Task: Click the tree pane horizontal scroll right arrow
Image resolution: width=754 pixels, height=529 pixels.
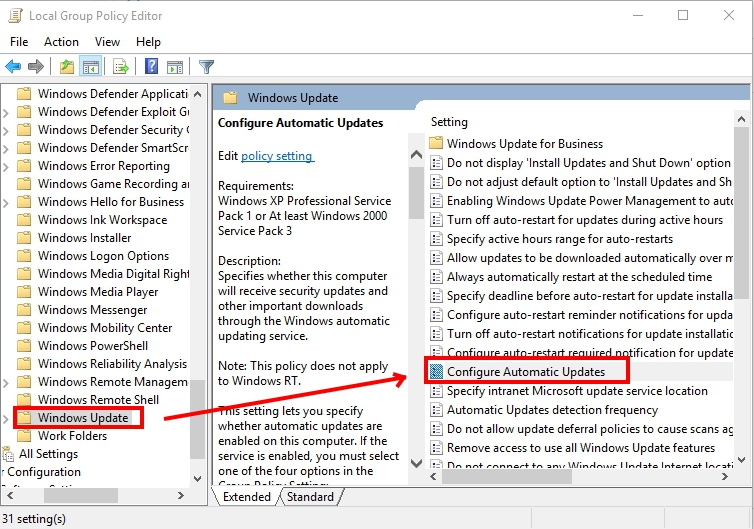Action: 181,495
